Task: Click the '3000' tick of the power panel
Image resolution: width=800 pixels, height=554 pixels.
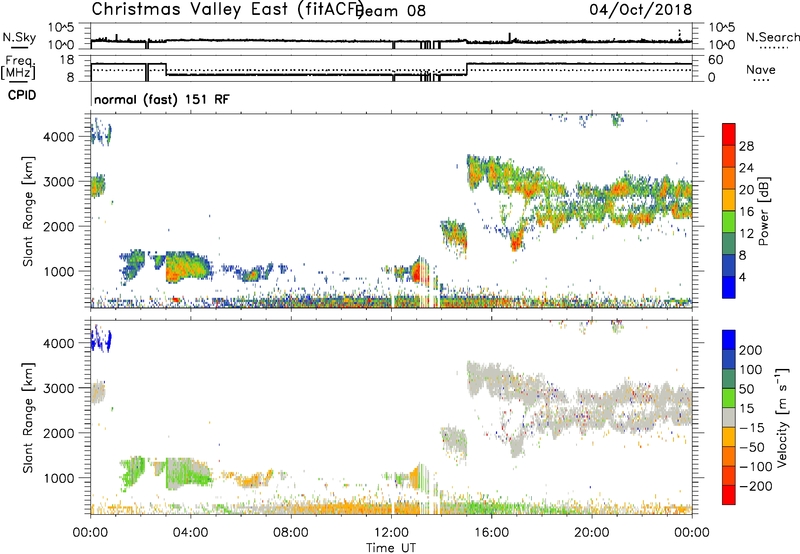Action: point(58,182)
